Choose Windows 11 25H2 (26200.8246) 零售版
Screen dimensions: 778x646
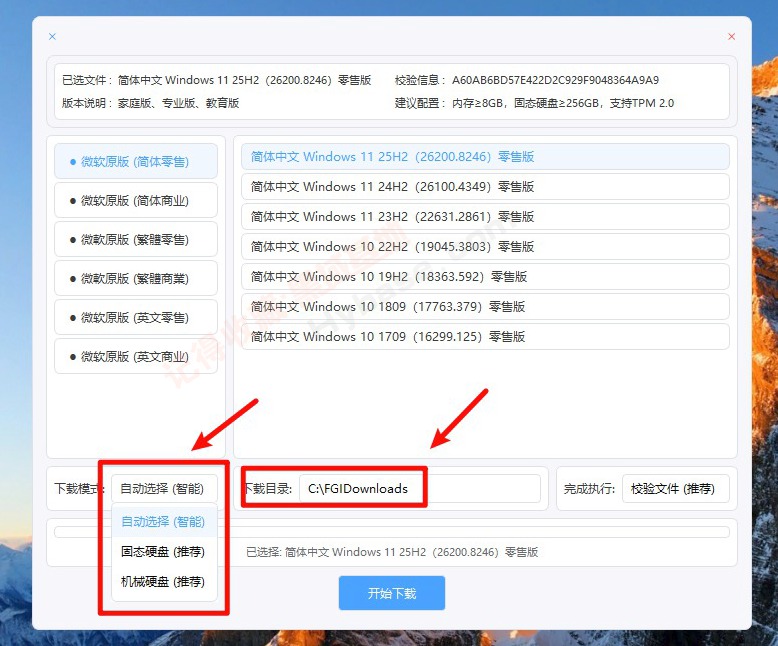[485, 157]
